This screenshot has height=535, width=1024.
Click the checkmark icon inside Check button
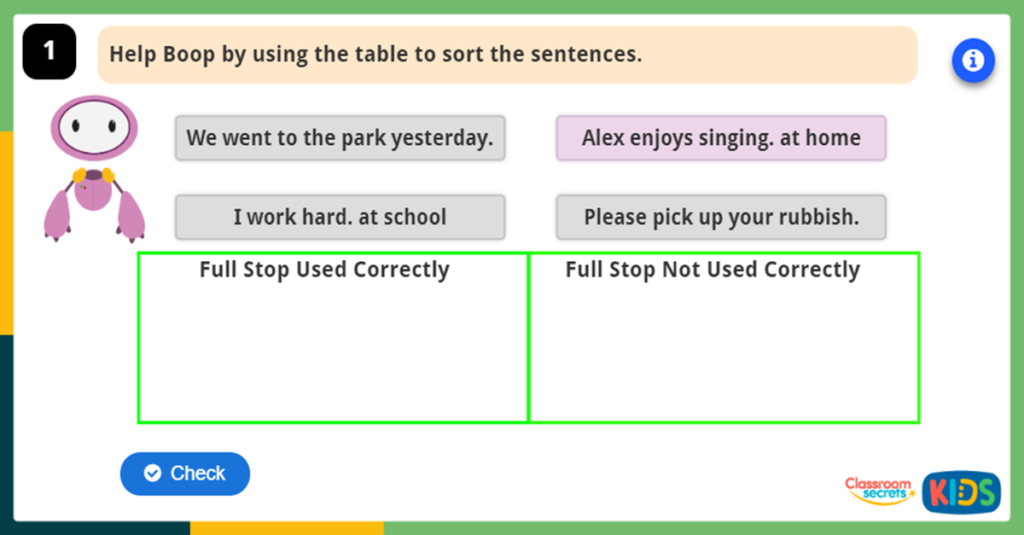(152, 473)
